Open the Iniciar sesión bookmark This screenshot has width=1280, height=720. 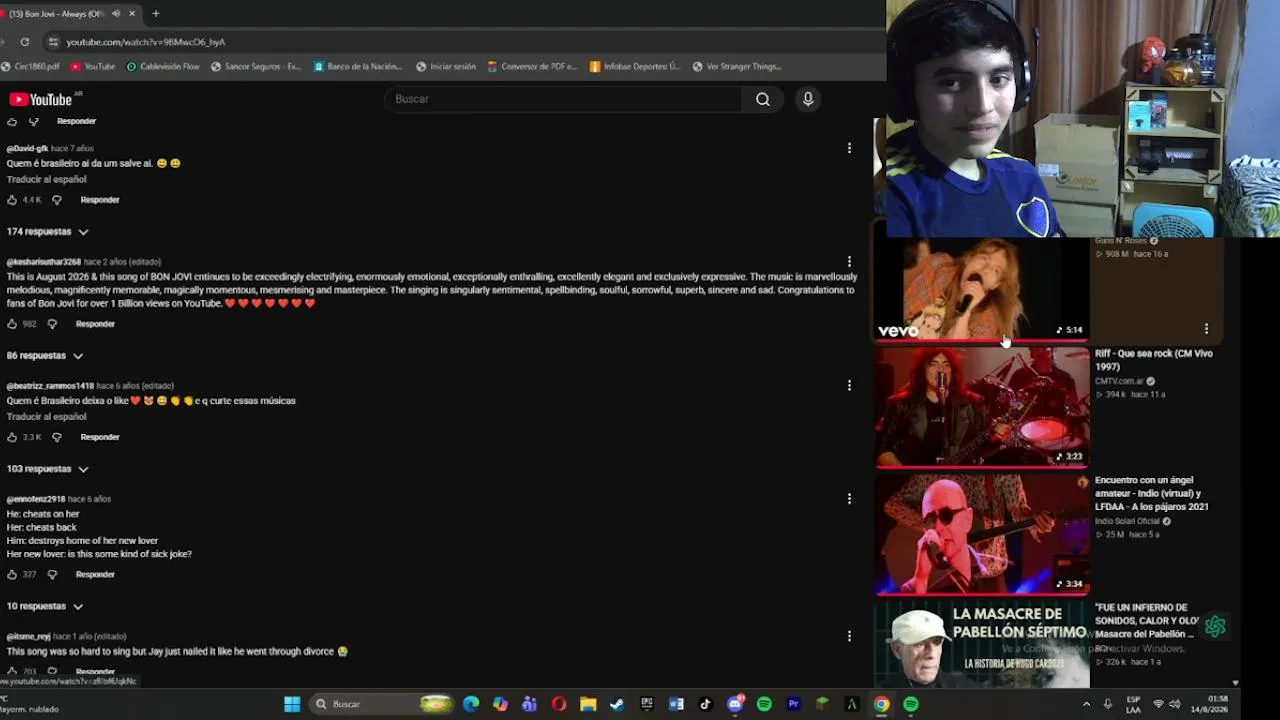(x=446, y=67)
